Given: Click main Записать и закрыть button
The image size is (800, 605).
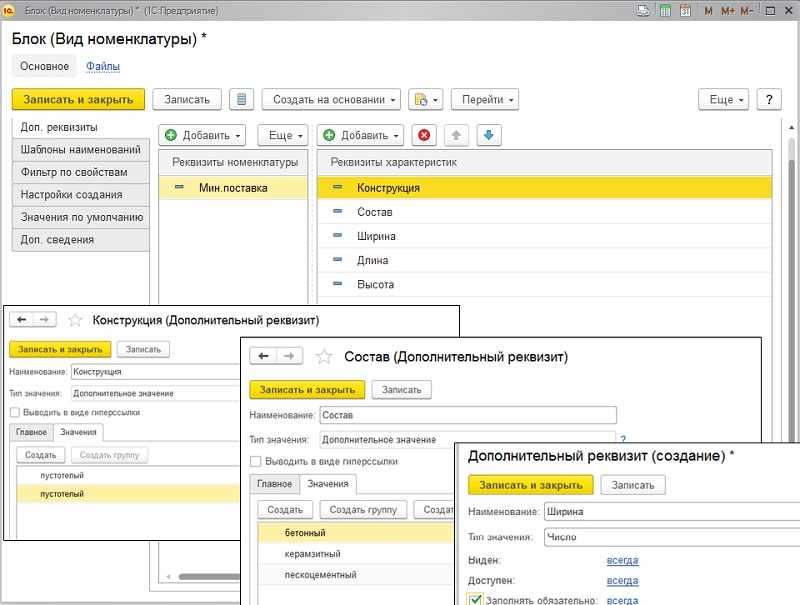Looking at the screenshot, I should [78, 99].
